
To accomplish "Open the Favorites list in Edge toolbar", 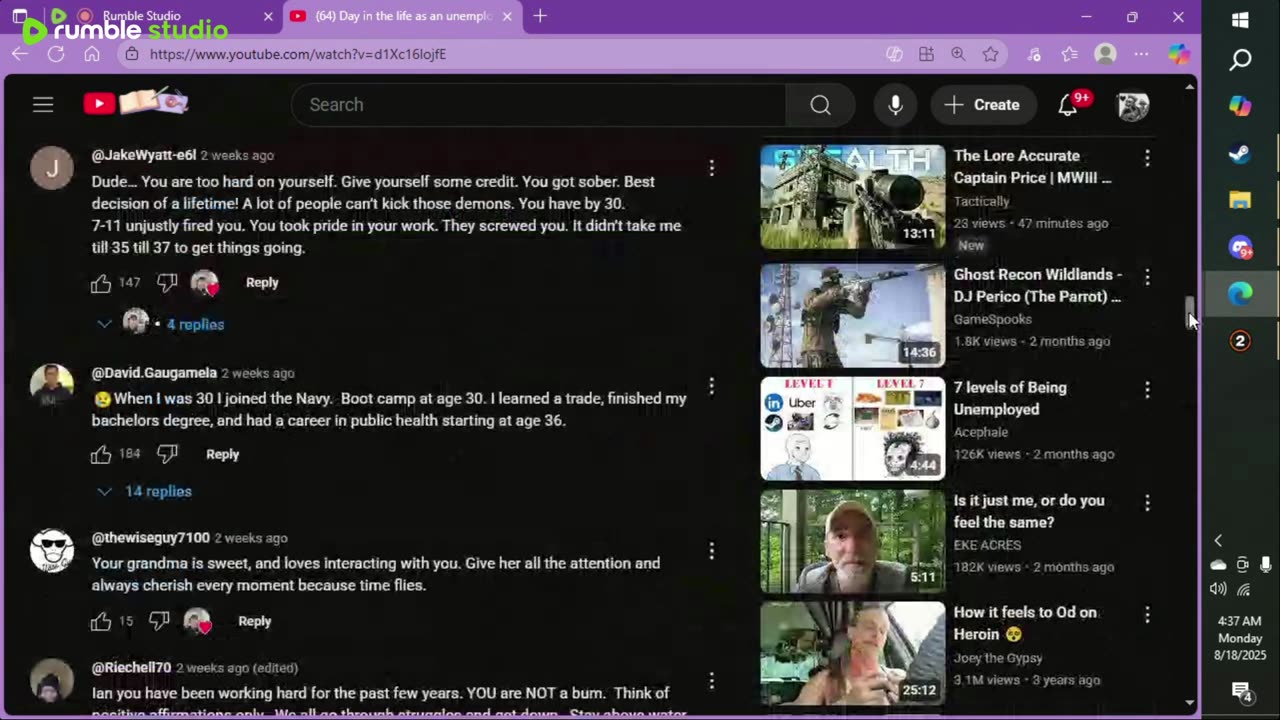I will point(1069,54).
